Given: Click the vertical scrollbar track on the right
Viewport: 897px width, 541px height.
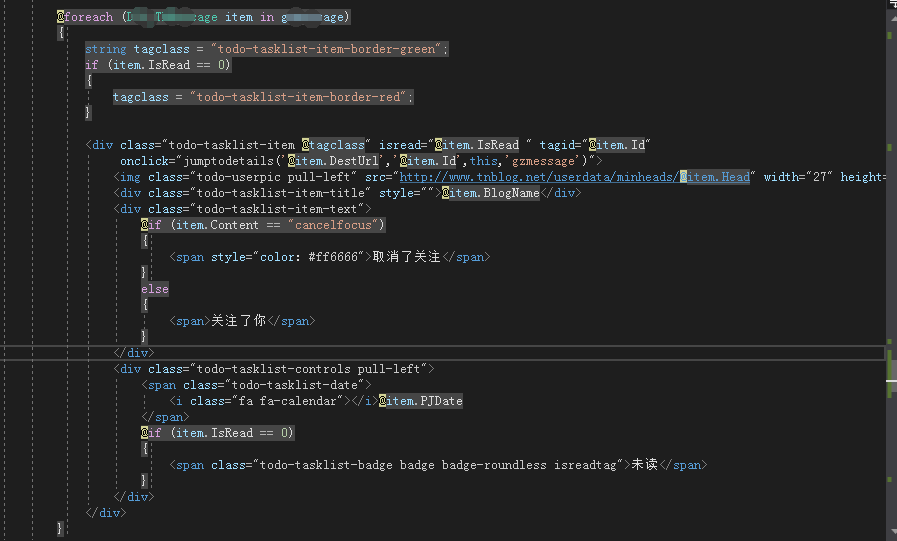Looking at the screenshot, I should pos(891,275).
